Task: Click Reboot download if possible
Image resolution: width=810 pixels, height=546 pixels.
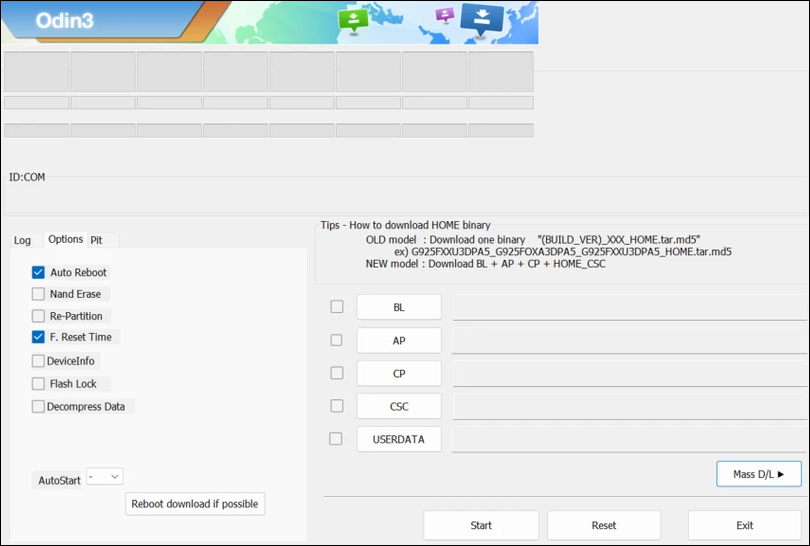Action: 195,504
